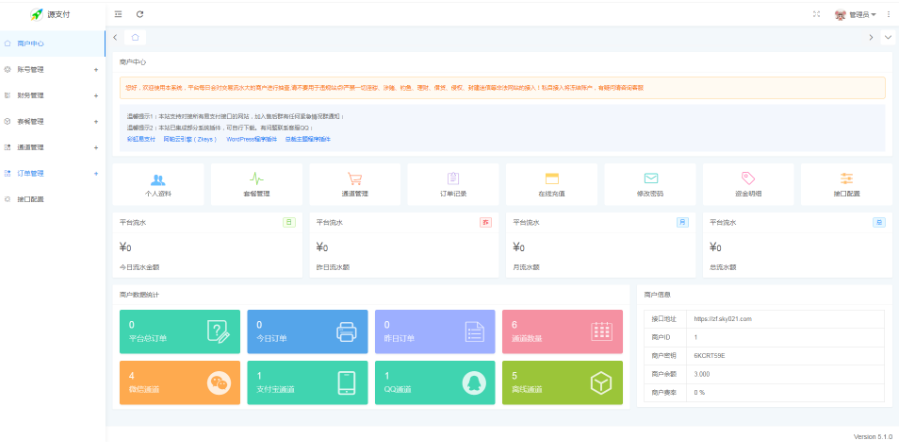
Task: Open the 个人资料 profile shortcut icon
Action: click(x=158, y=180)
